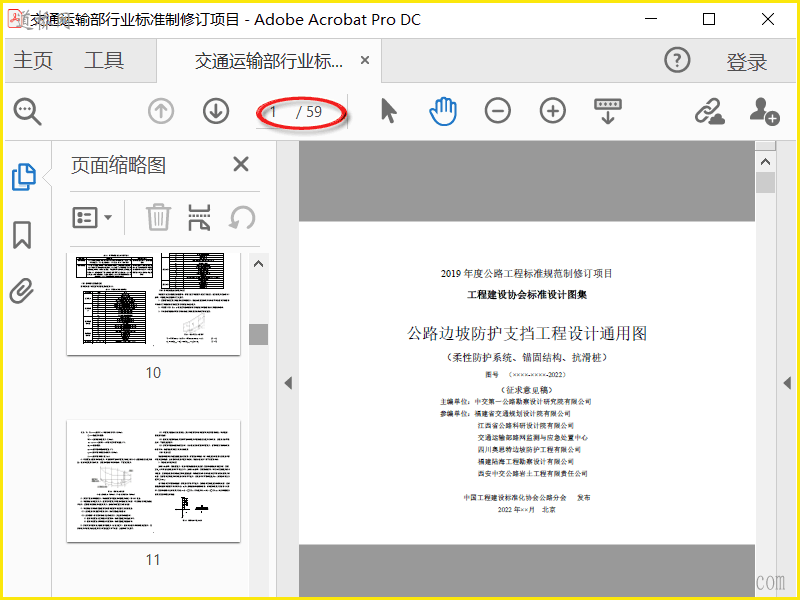Activate the selection arrow tool
800x600 pixels.
[x=388, y=111]
